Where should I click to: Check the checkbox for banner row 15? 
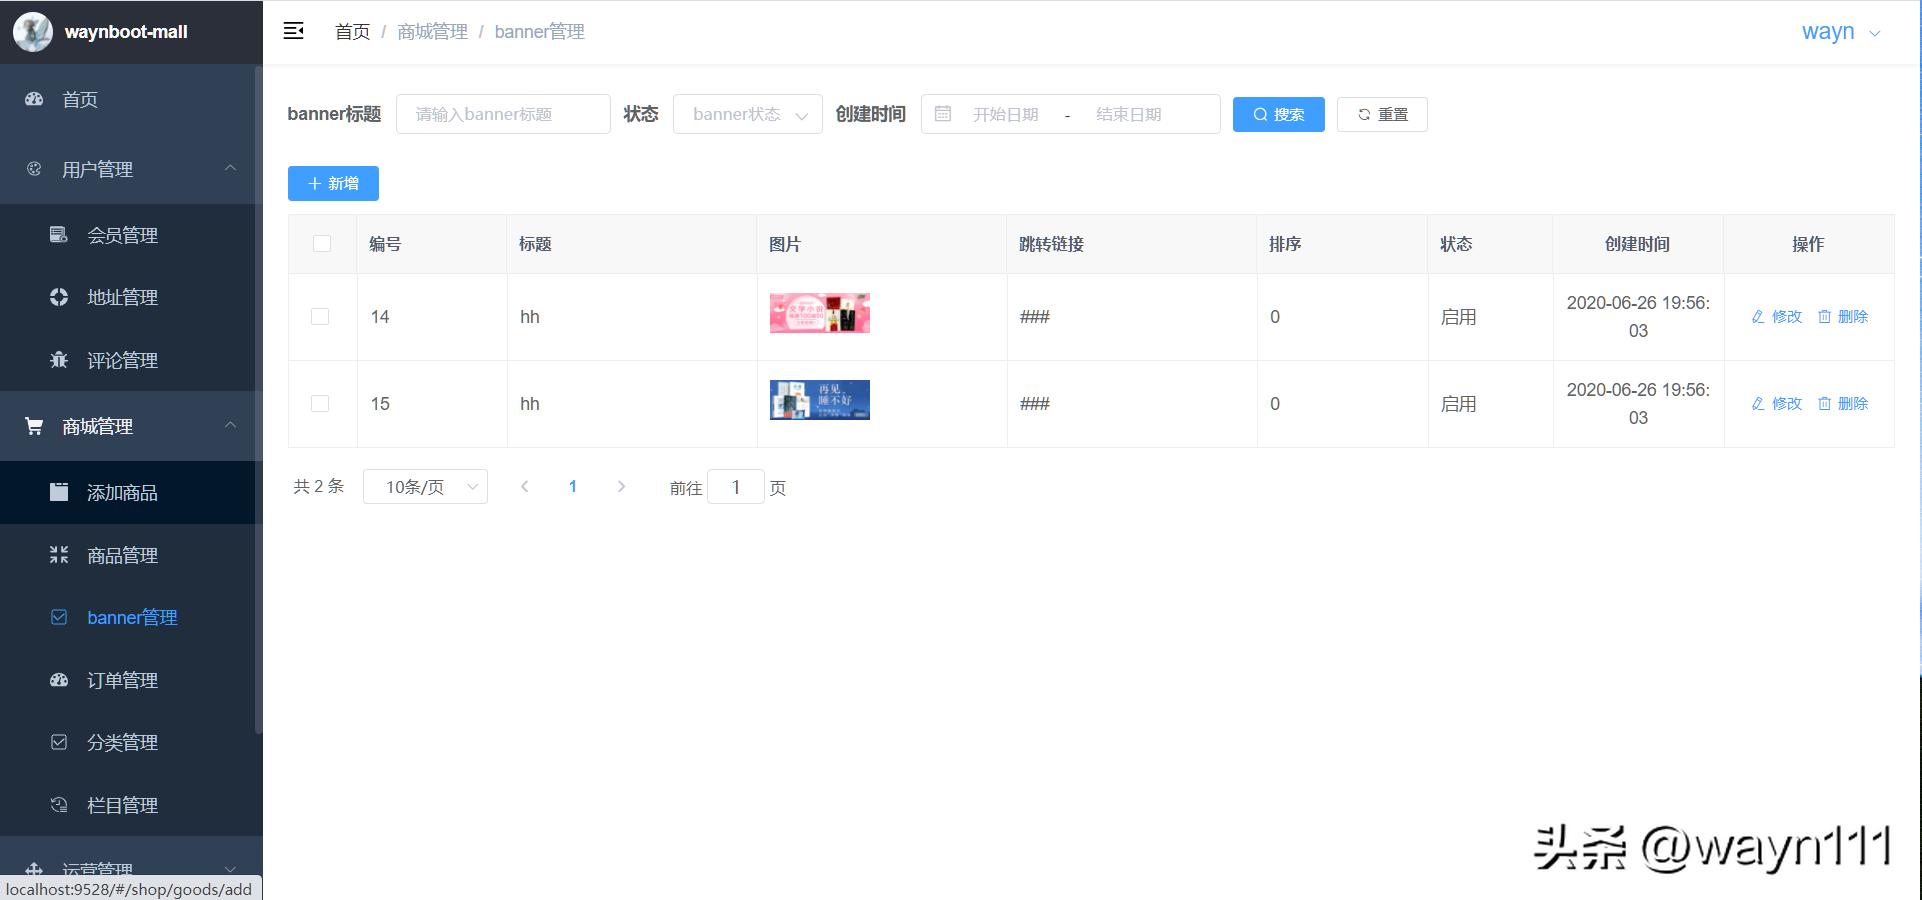pyautogui.click(x=320, y=403)
